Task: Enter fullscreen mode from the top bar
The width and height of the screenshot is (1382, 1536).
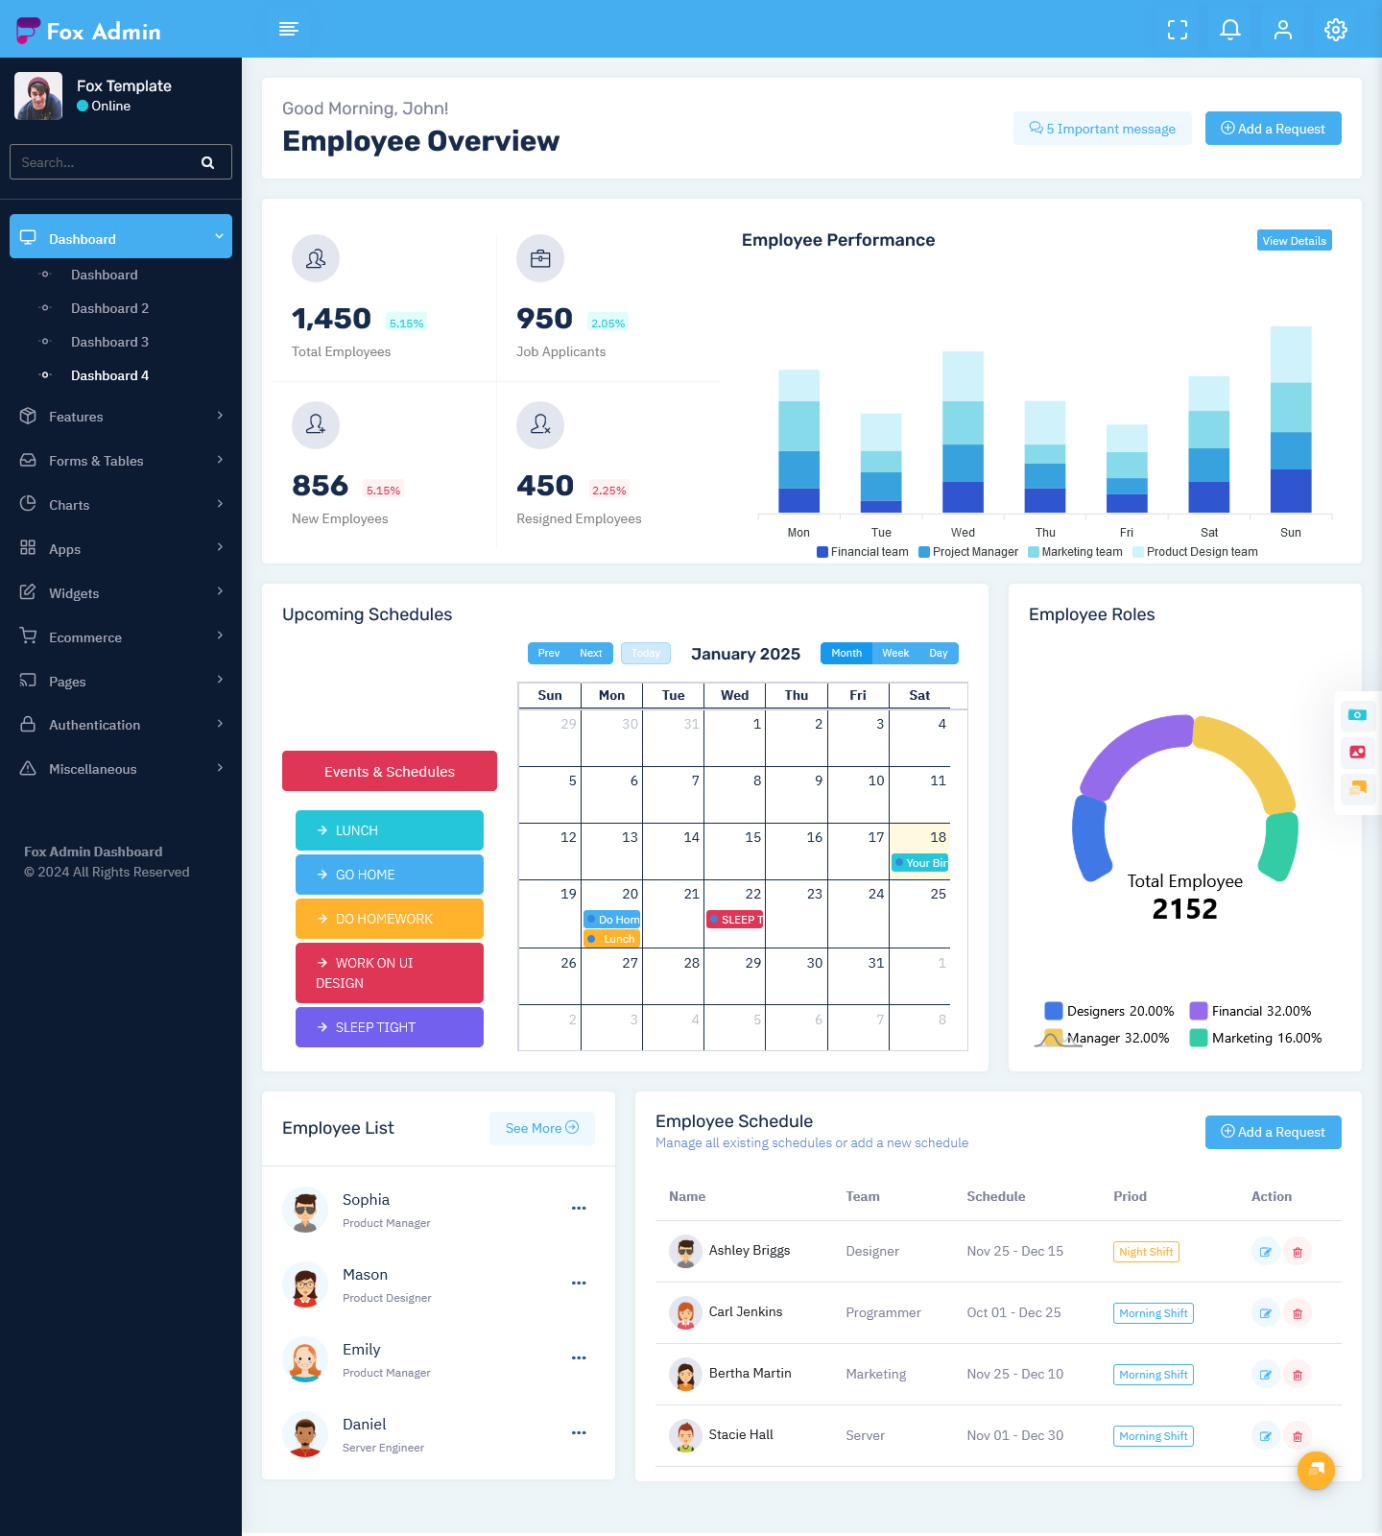Action: tap(1177, 29)
